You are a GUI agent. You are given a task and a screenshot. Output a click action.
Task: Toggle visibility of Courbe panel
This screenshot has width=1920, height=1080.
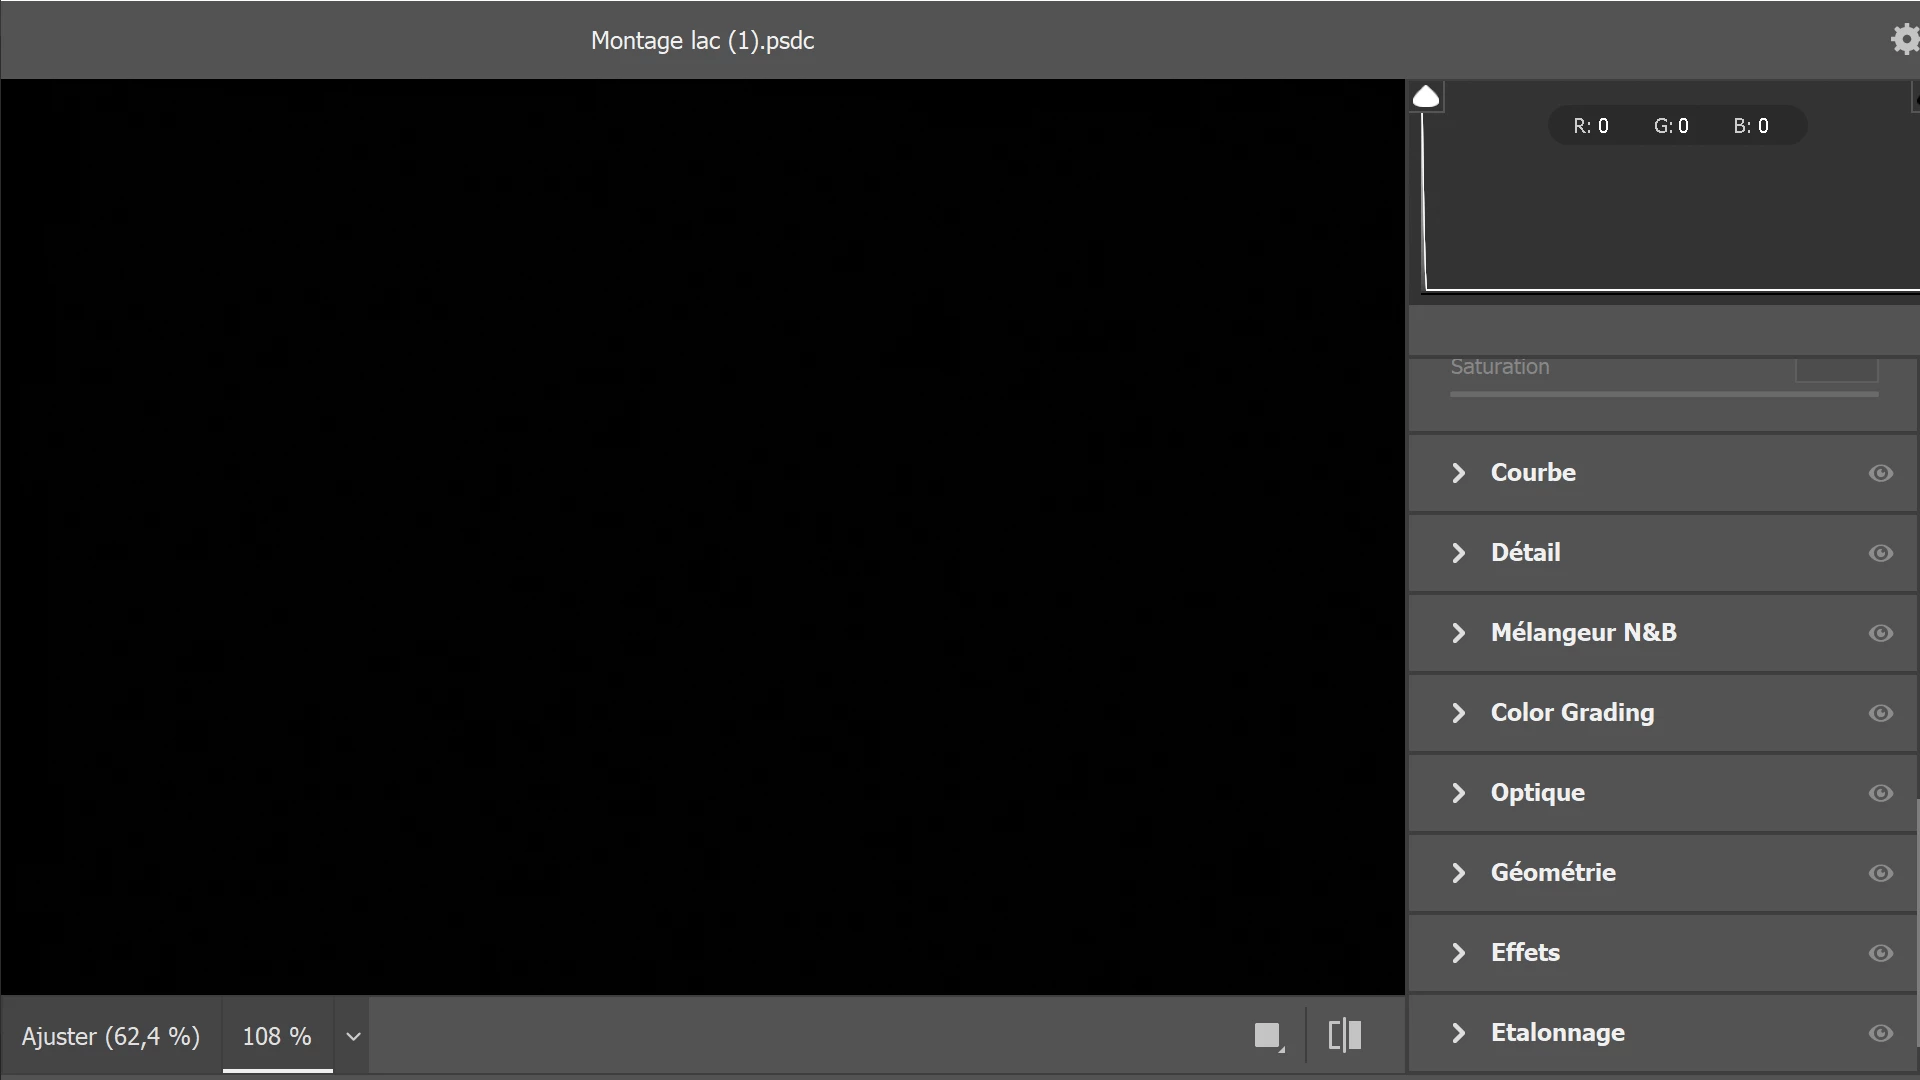click(1880, 473)
